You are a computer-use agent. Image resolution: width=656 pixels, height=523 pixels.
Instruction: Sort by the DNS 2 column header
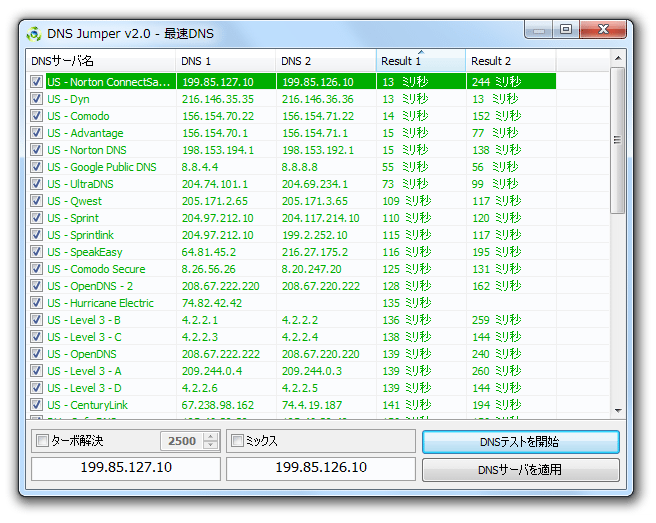point(325,61)
